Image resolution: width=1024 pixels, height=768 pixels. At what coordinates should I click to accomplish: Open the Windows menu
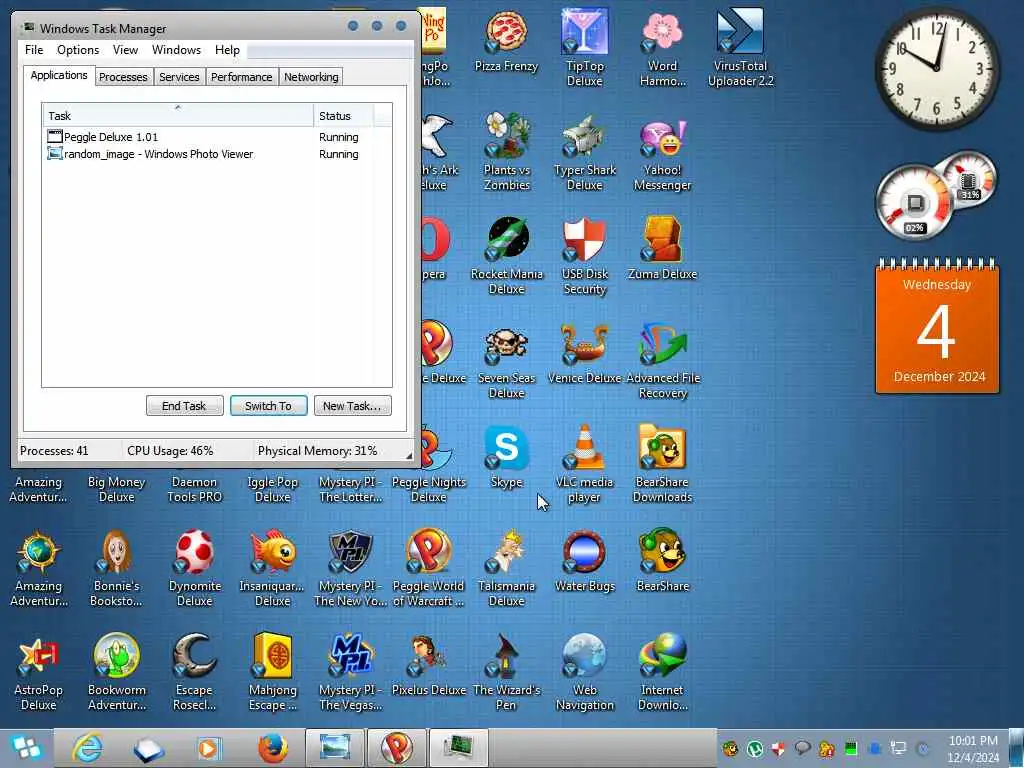coord(176,50)
